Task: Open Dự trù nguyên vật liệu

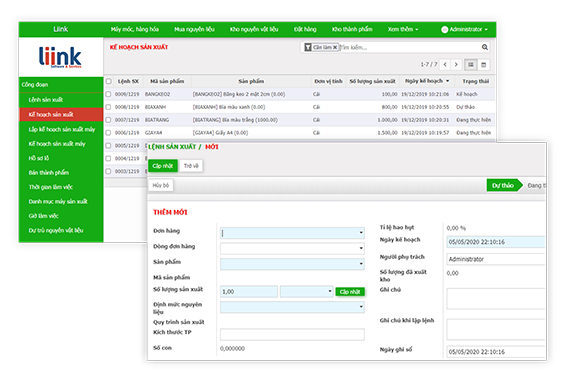Action: coord(61,230)
